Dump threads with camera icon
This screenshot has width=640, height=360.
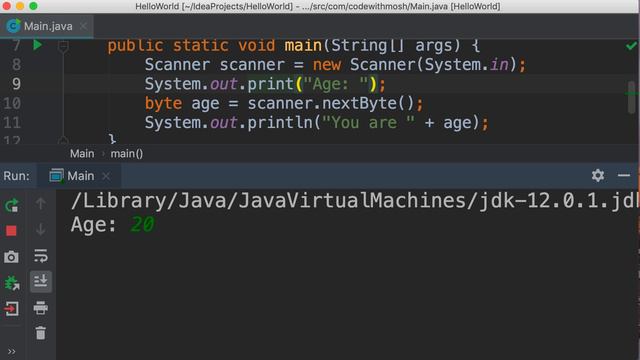(x=11, y=257)
